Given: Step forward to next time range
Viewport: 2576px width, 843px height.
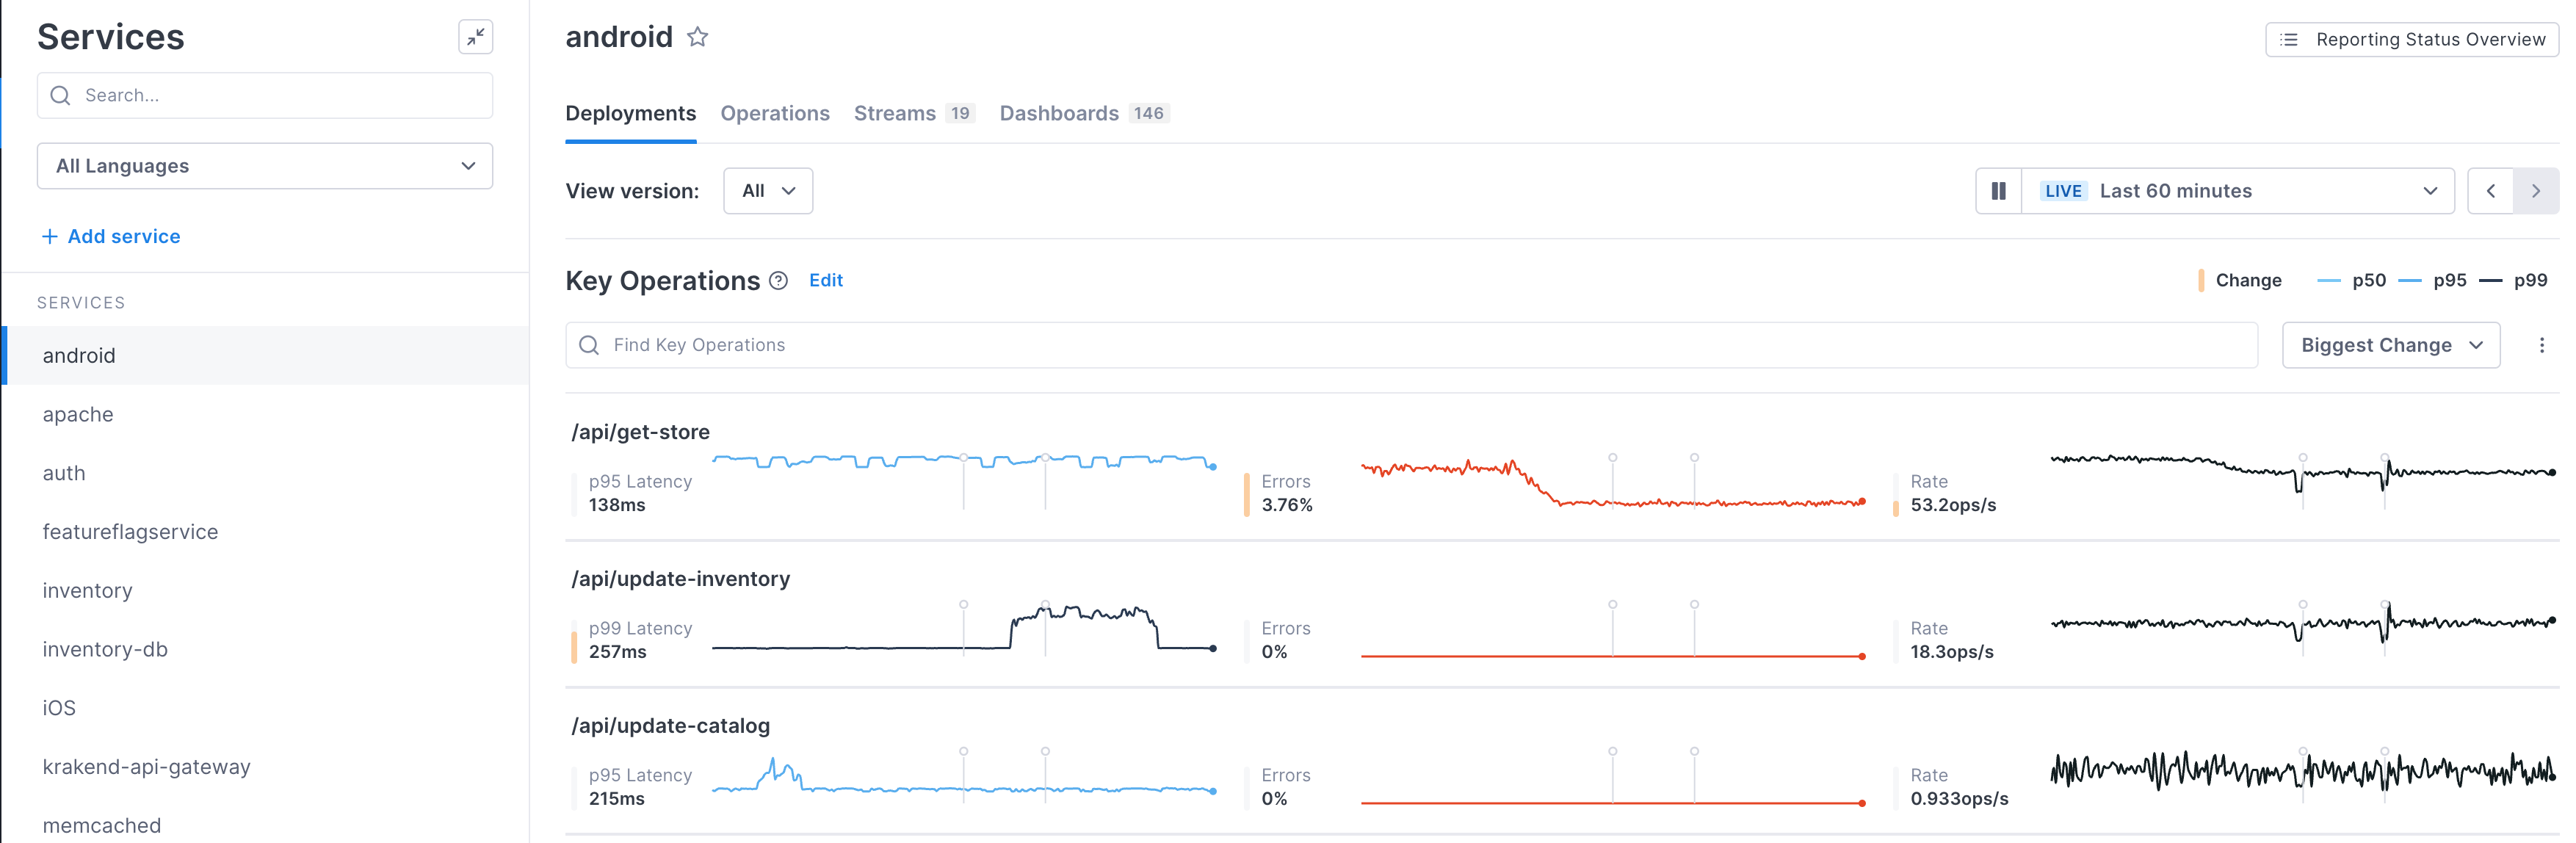Looking at the screenshot, I should pos(2537,190).
